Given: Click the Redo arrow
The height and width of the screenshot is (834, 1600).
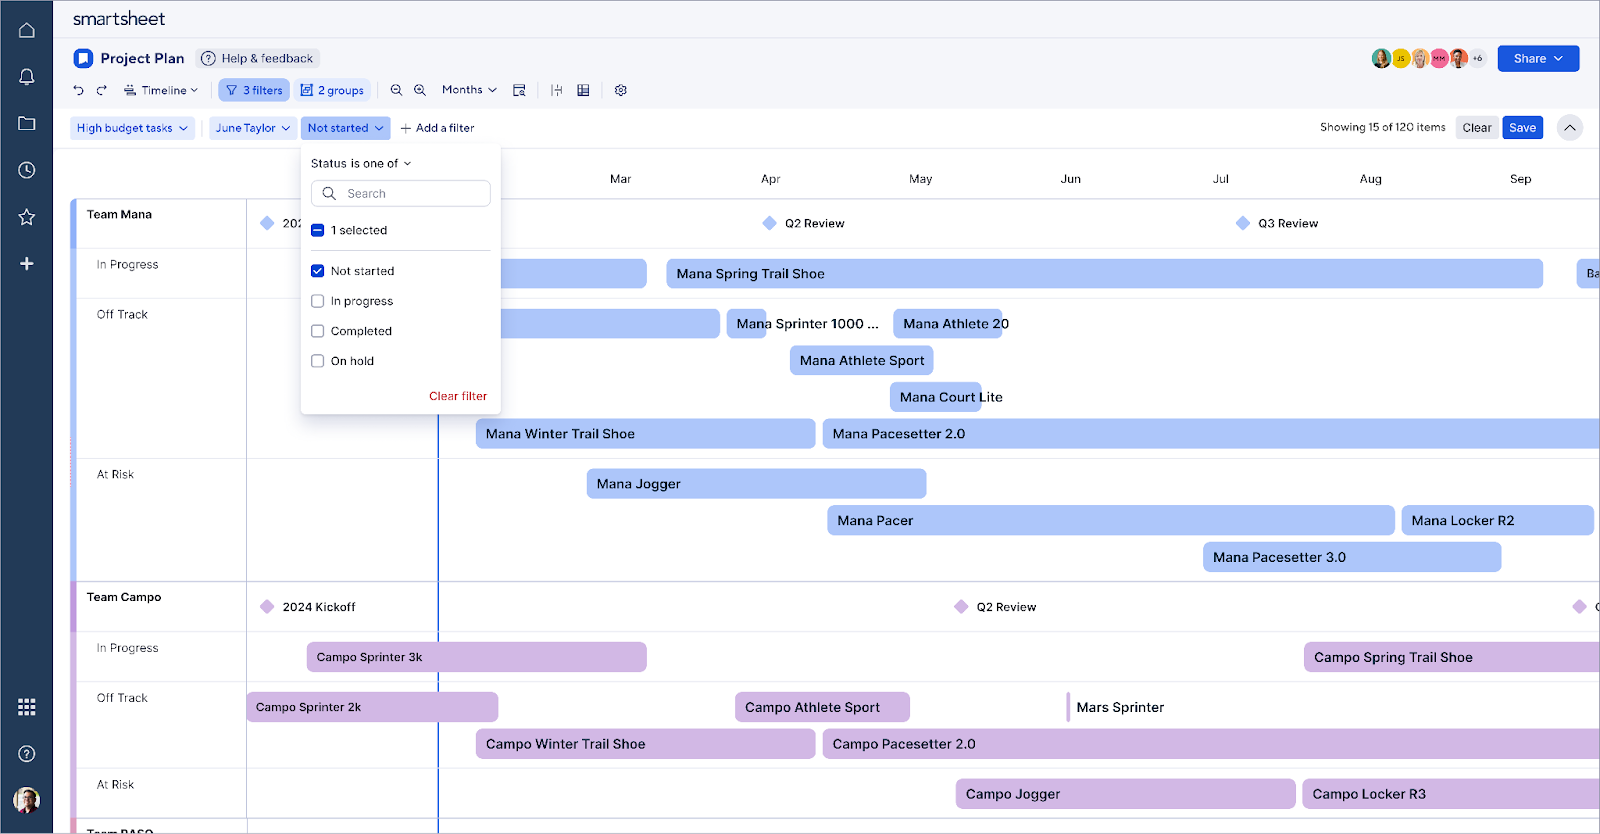Looking at the screenshot, I should pyautogui.click(x=101, y=90).
